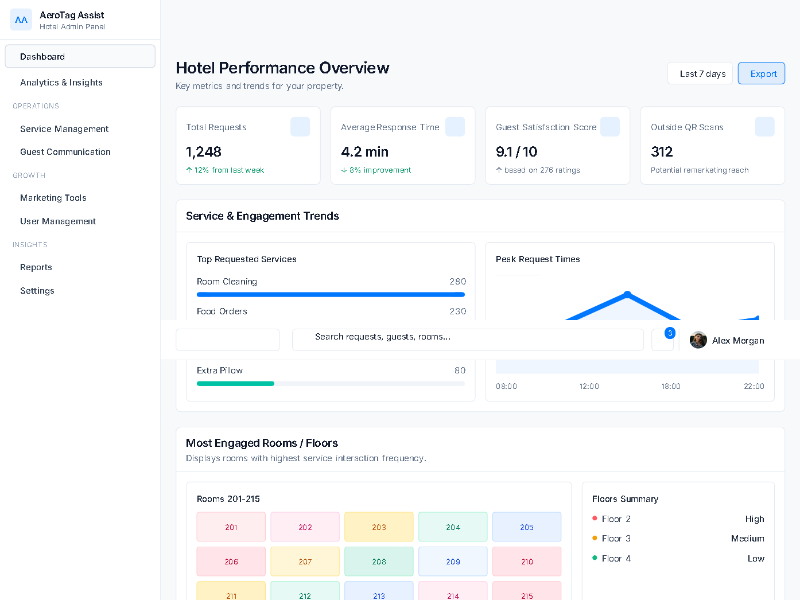Toggle the Floor 3 legend dot

(x=597, y=538)
